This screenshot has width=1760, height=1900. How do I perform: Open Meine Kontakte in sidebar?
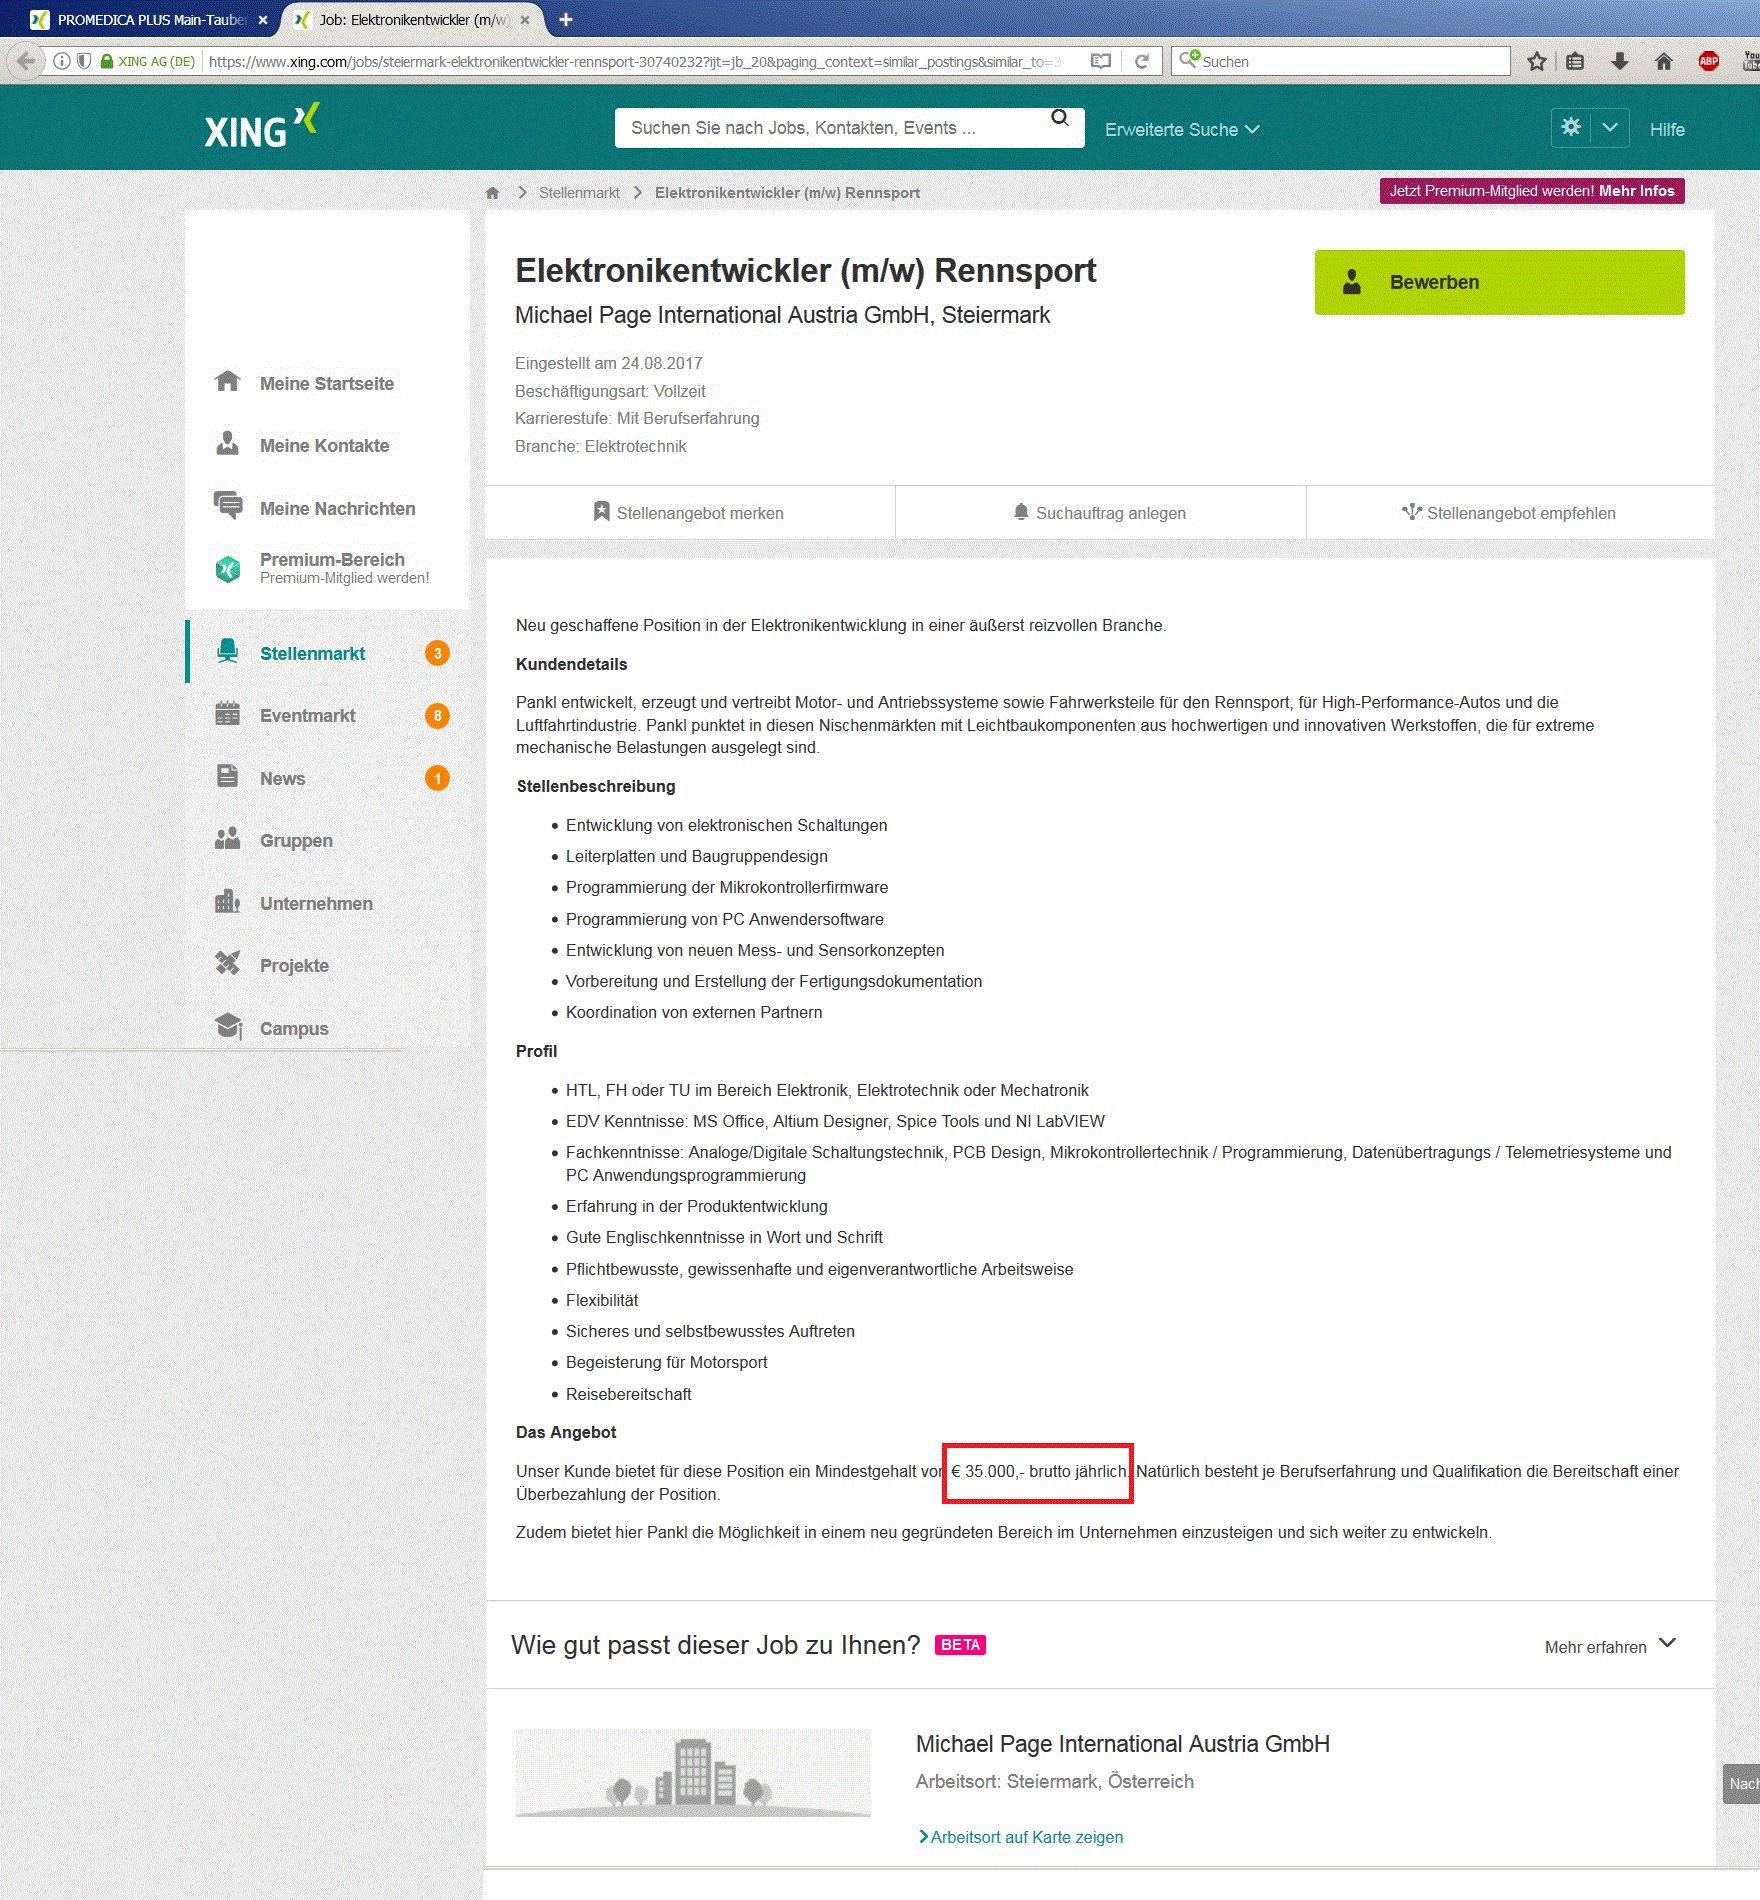click(327, 445)
